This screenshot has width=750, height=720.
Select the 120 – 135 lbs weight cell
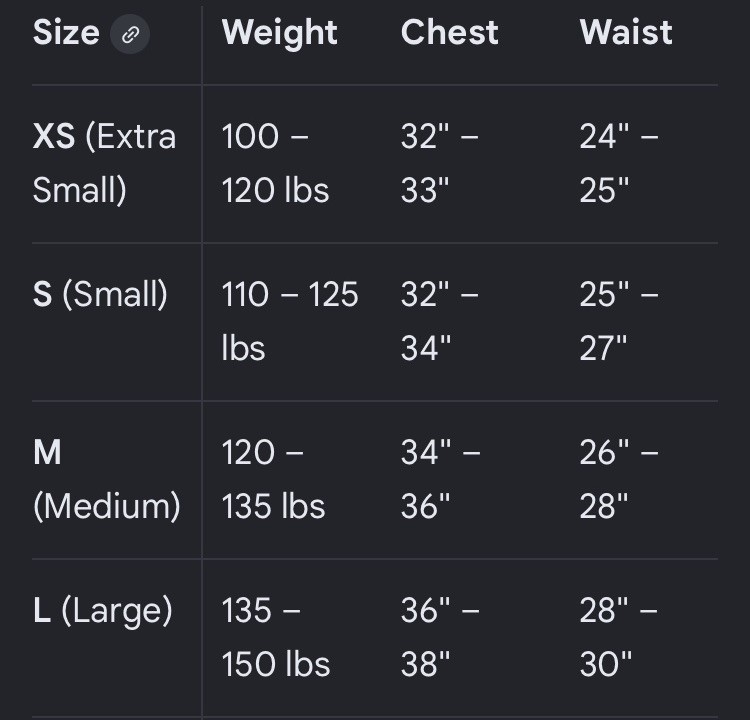[273, 479]
